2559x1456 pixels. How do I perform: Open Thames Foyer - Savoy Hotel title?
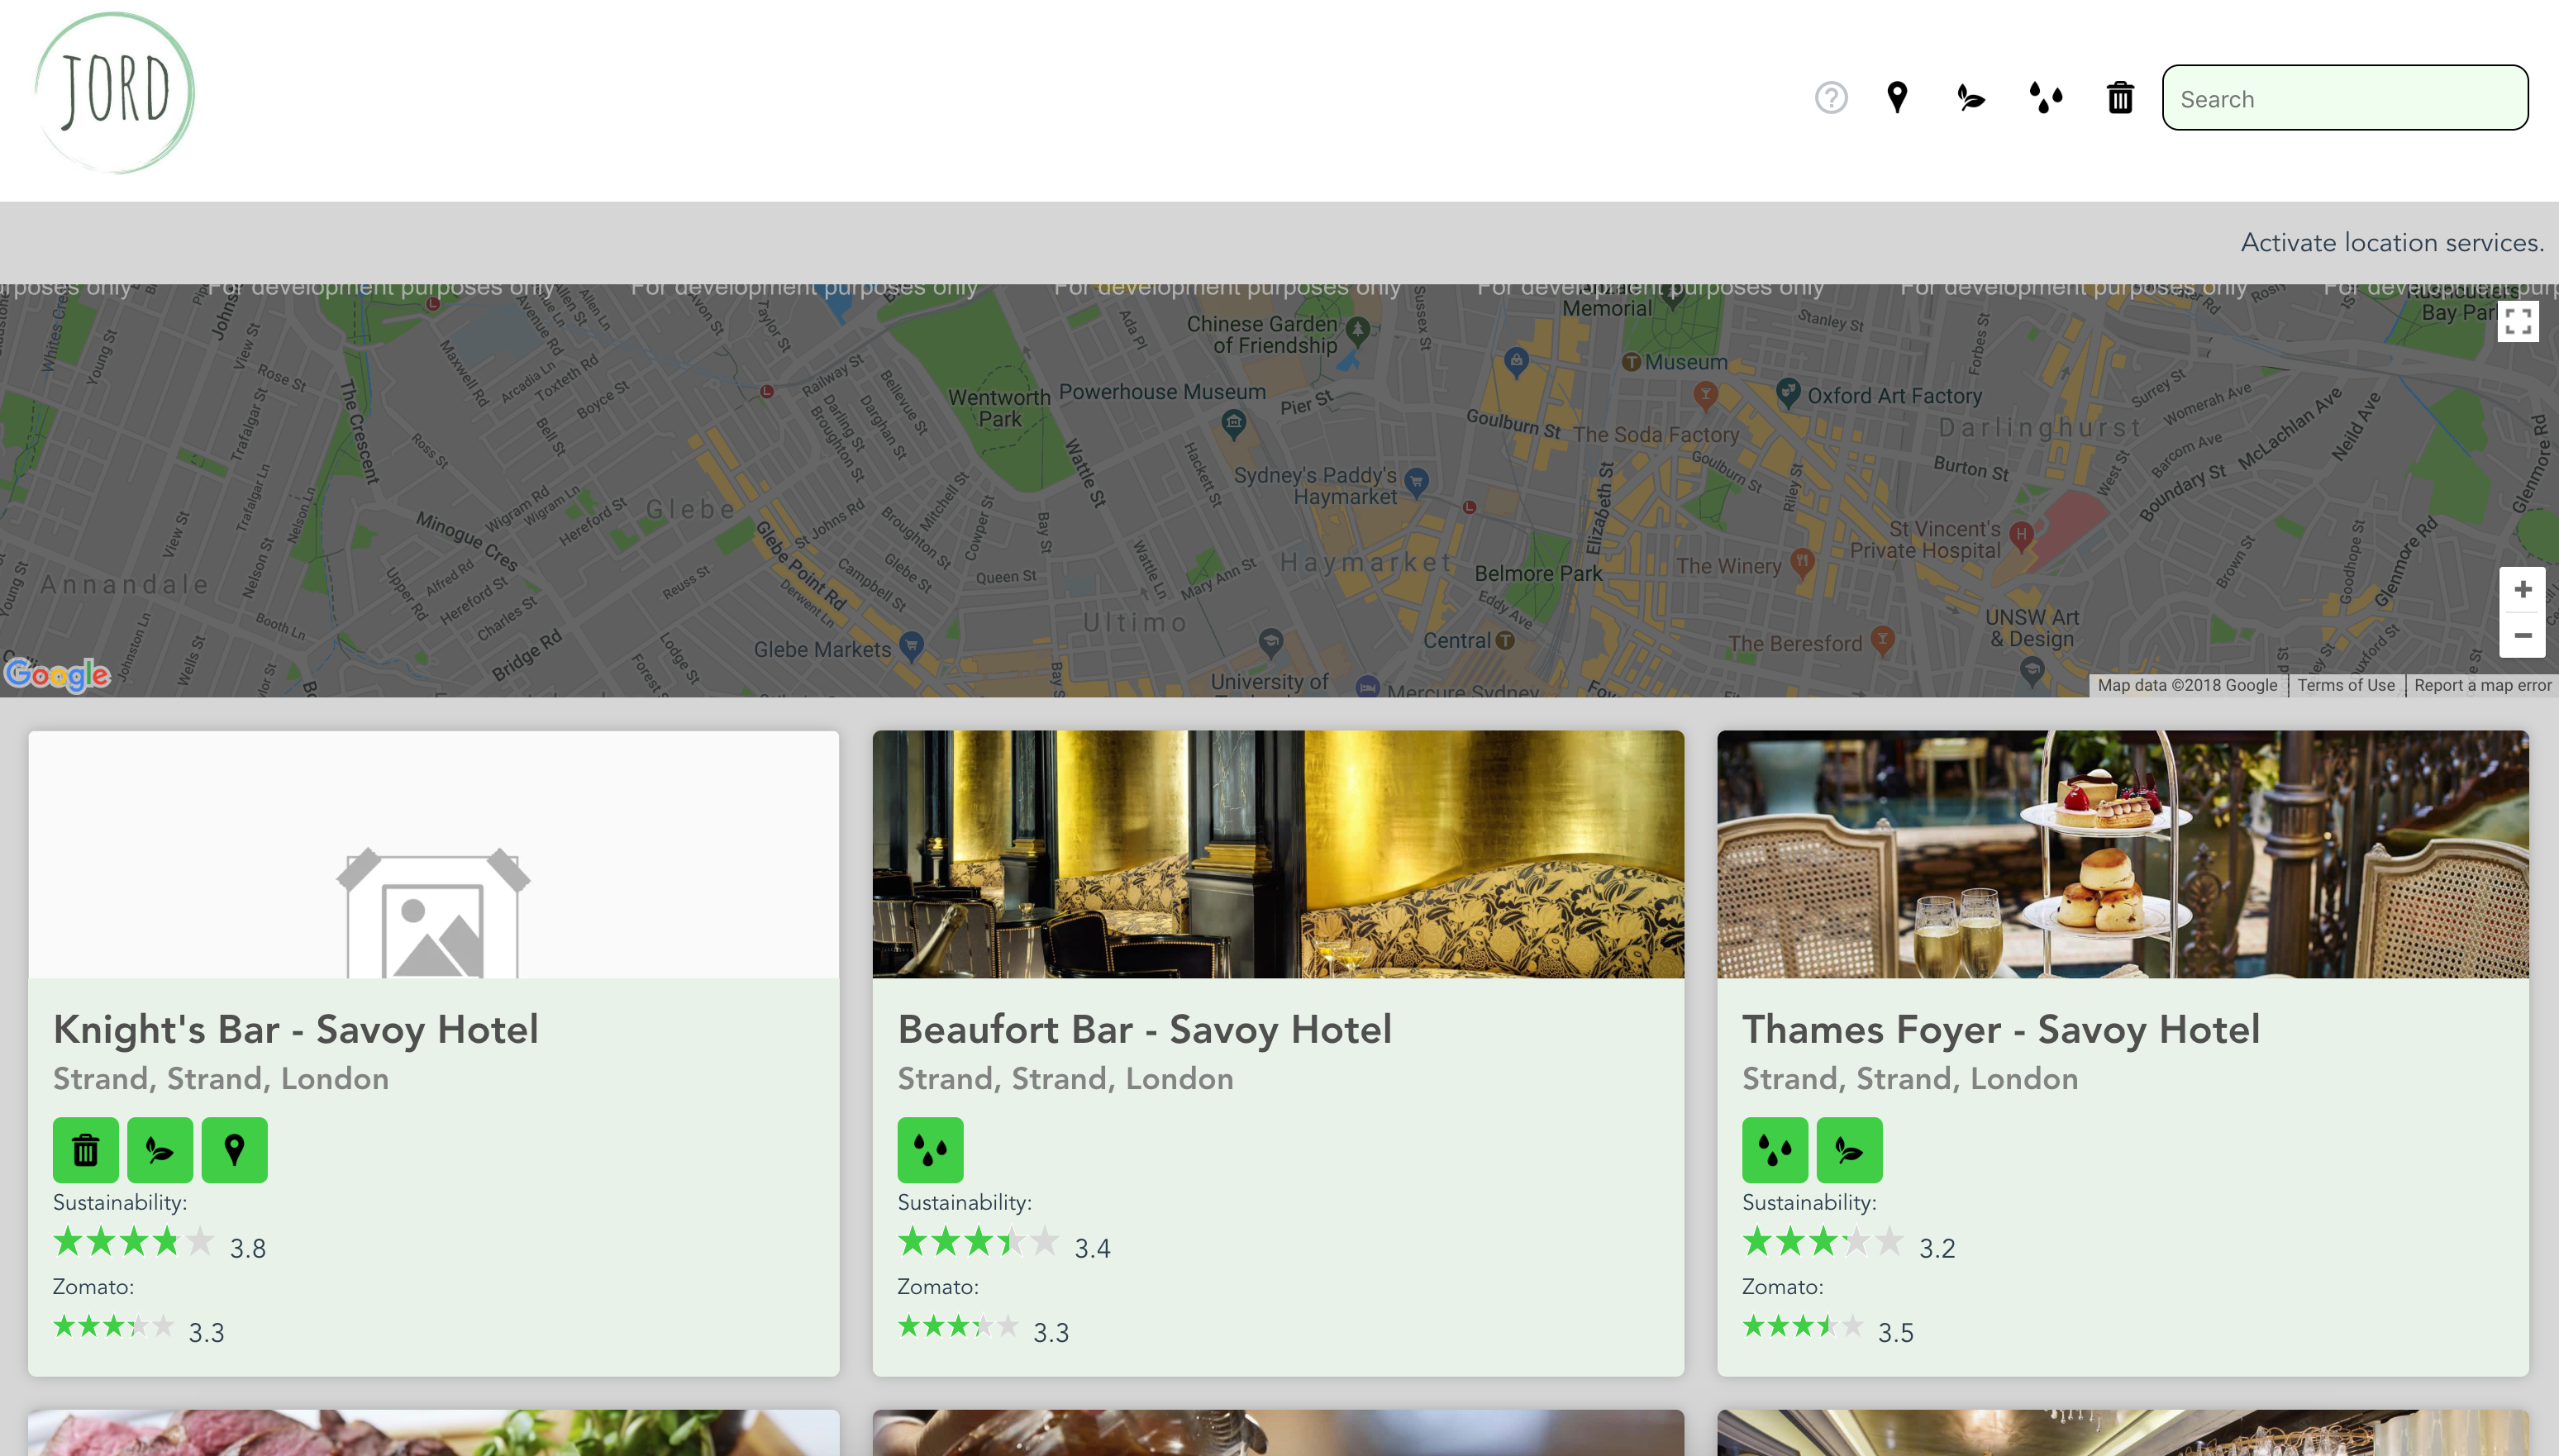(2000, 1029)
